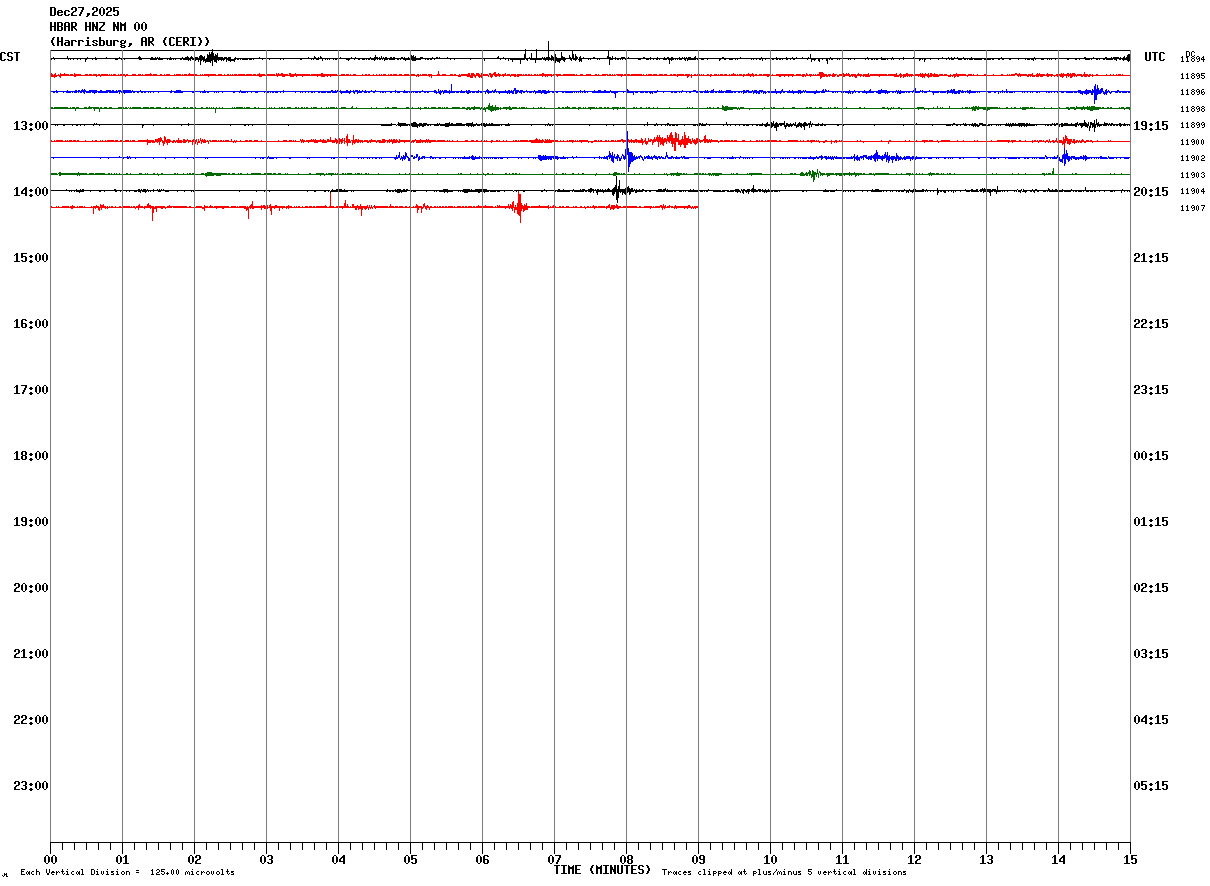Click the 22:15 UTC time label
The height and width of the screenshot is (886, 1210).
click(x=1151, y=324)
